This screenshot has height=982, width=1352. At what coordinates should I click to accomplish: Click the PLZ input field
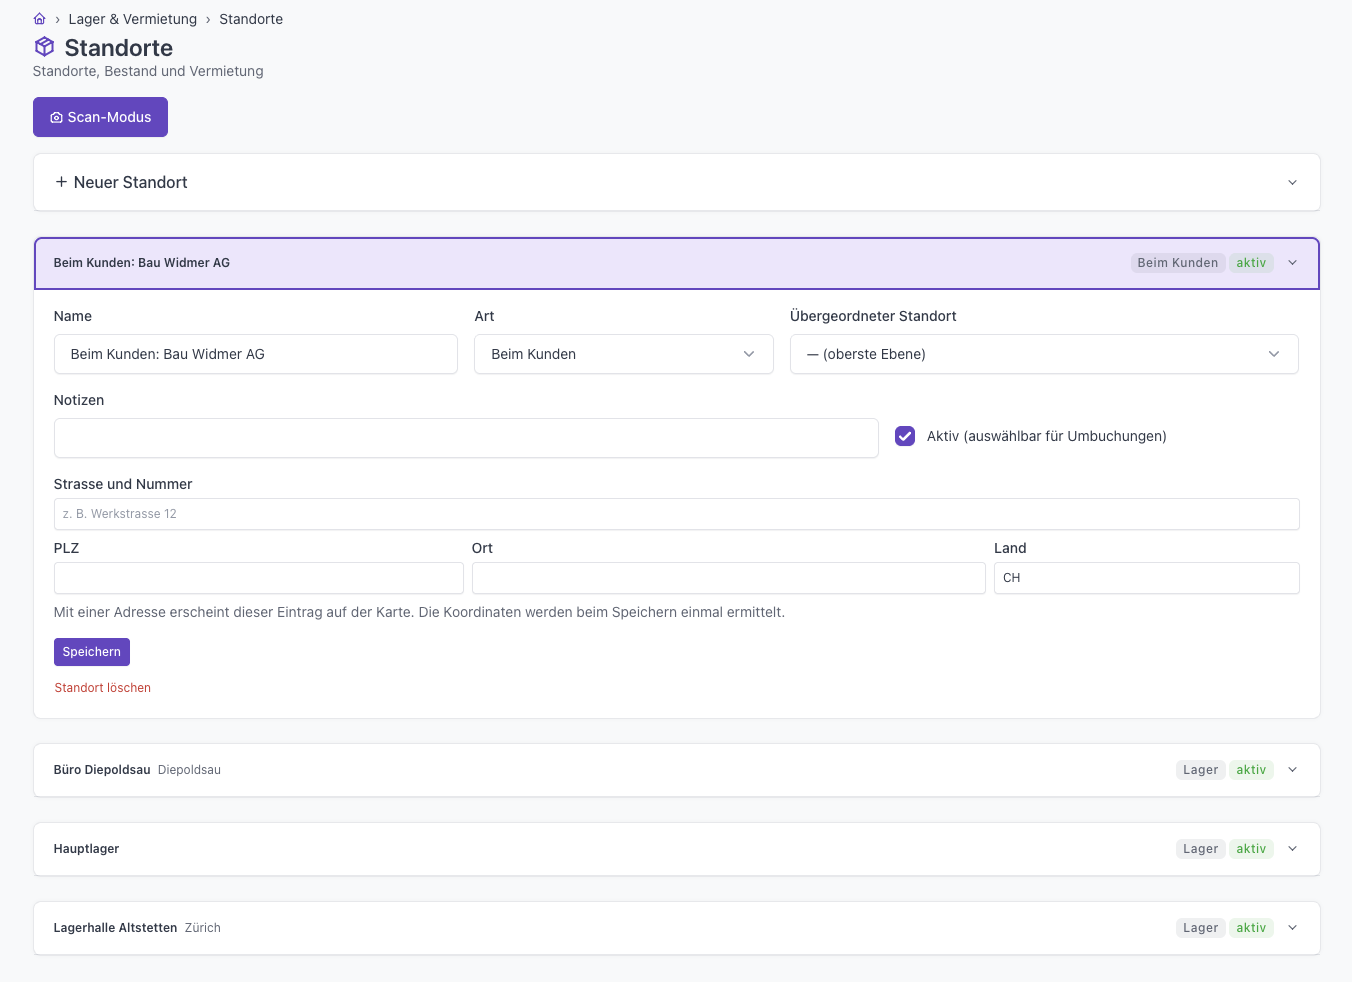[259, 578]
